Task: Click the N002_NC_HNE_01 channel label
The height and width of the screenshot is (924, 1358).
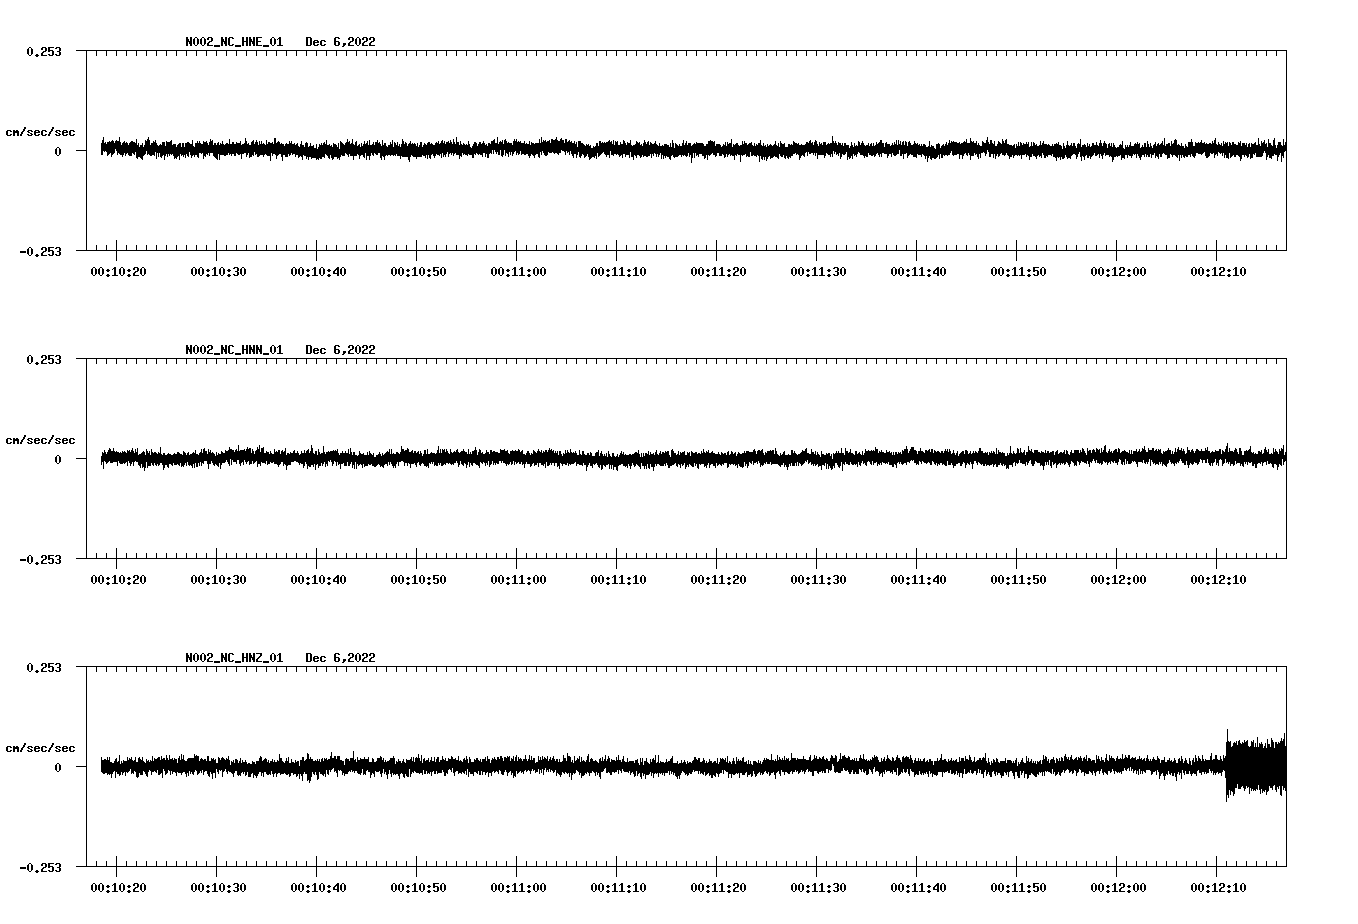Action: coord(233,42)
